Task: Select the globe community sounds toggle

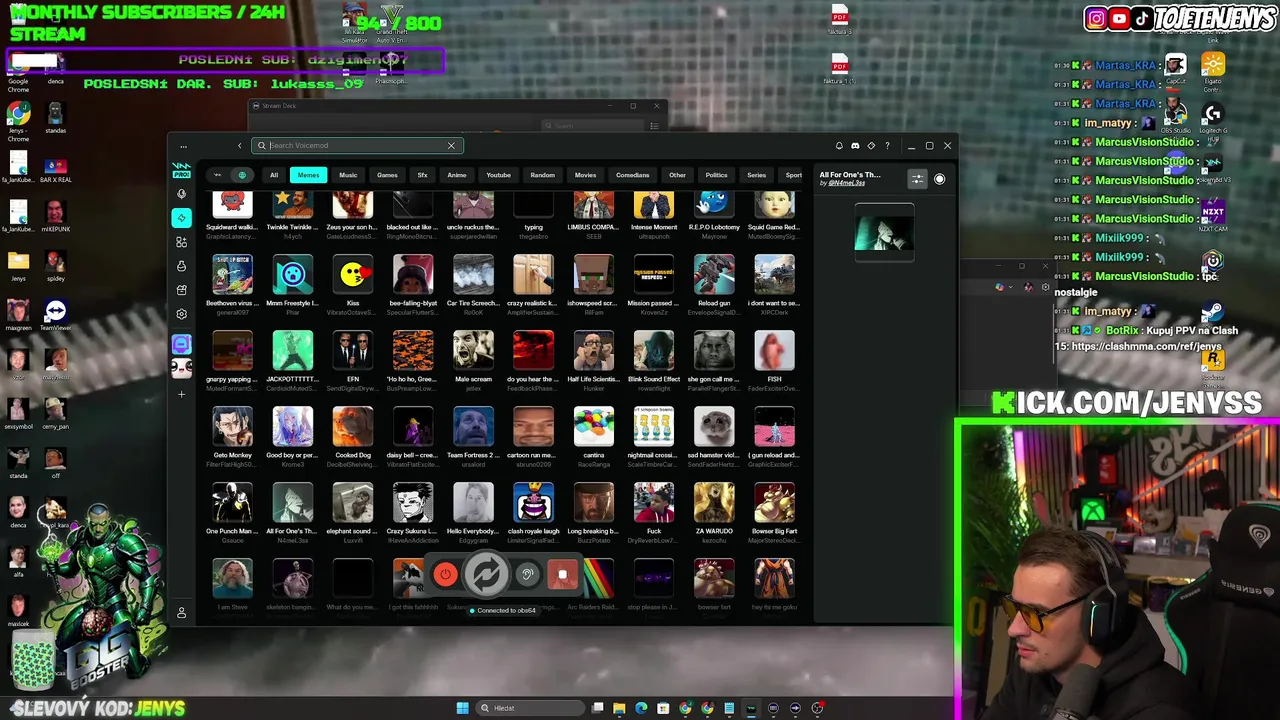Action: point(241,175)
